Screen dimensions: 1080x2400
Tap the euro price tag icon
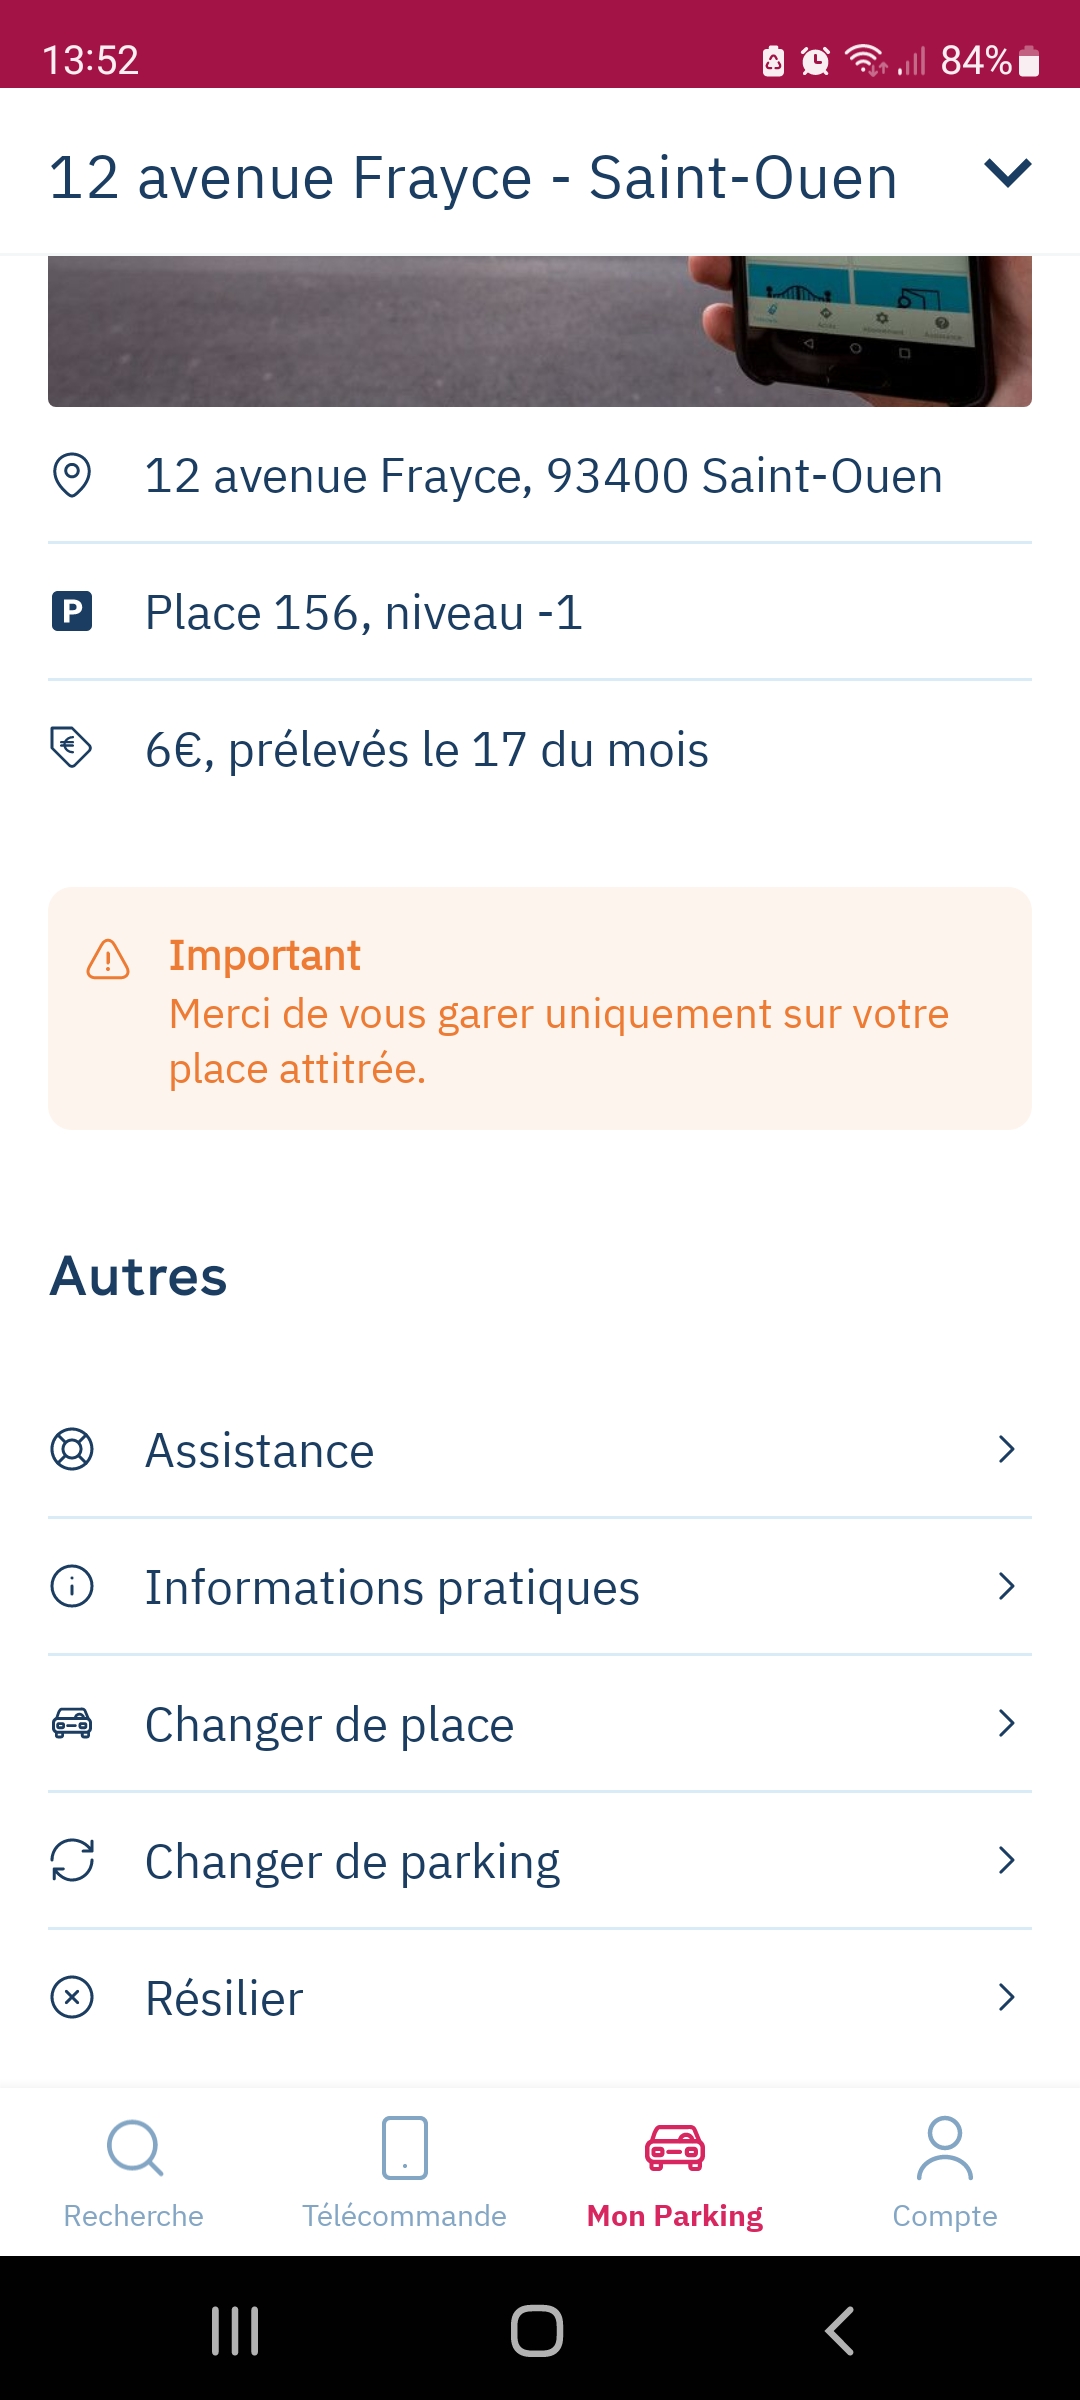click(x=72, y=747)
